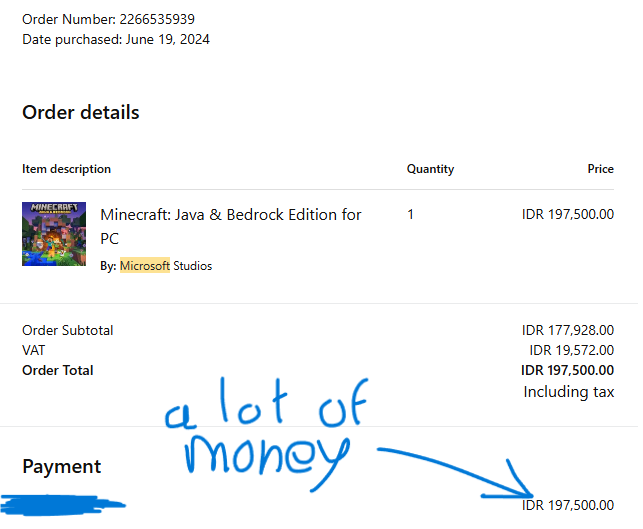This screenshot has width=643, height=529.
Task: Click the Quantity column header
Action: pyautogui.click(x=430, y=169)
